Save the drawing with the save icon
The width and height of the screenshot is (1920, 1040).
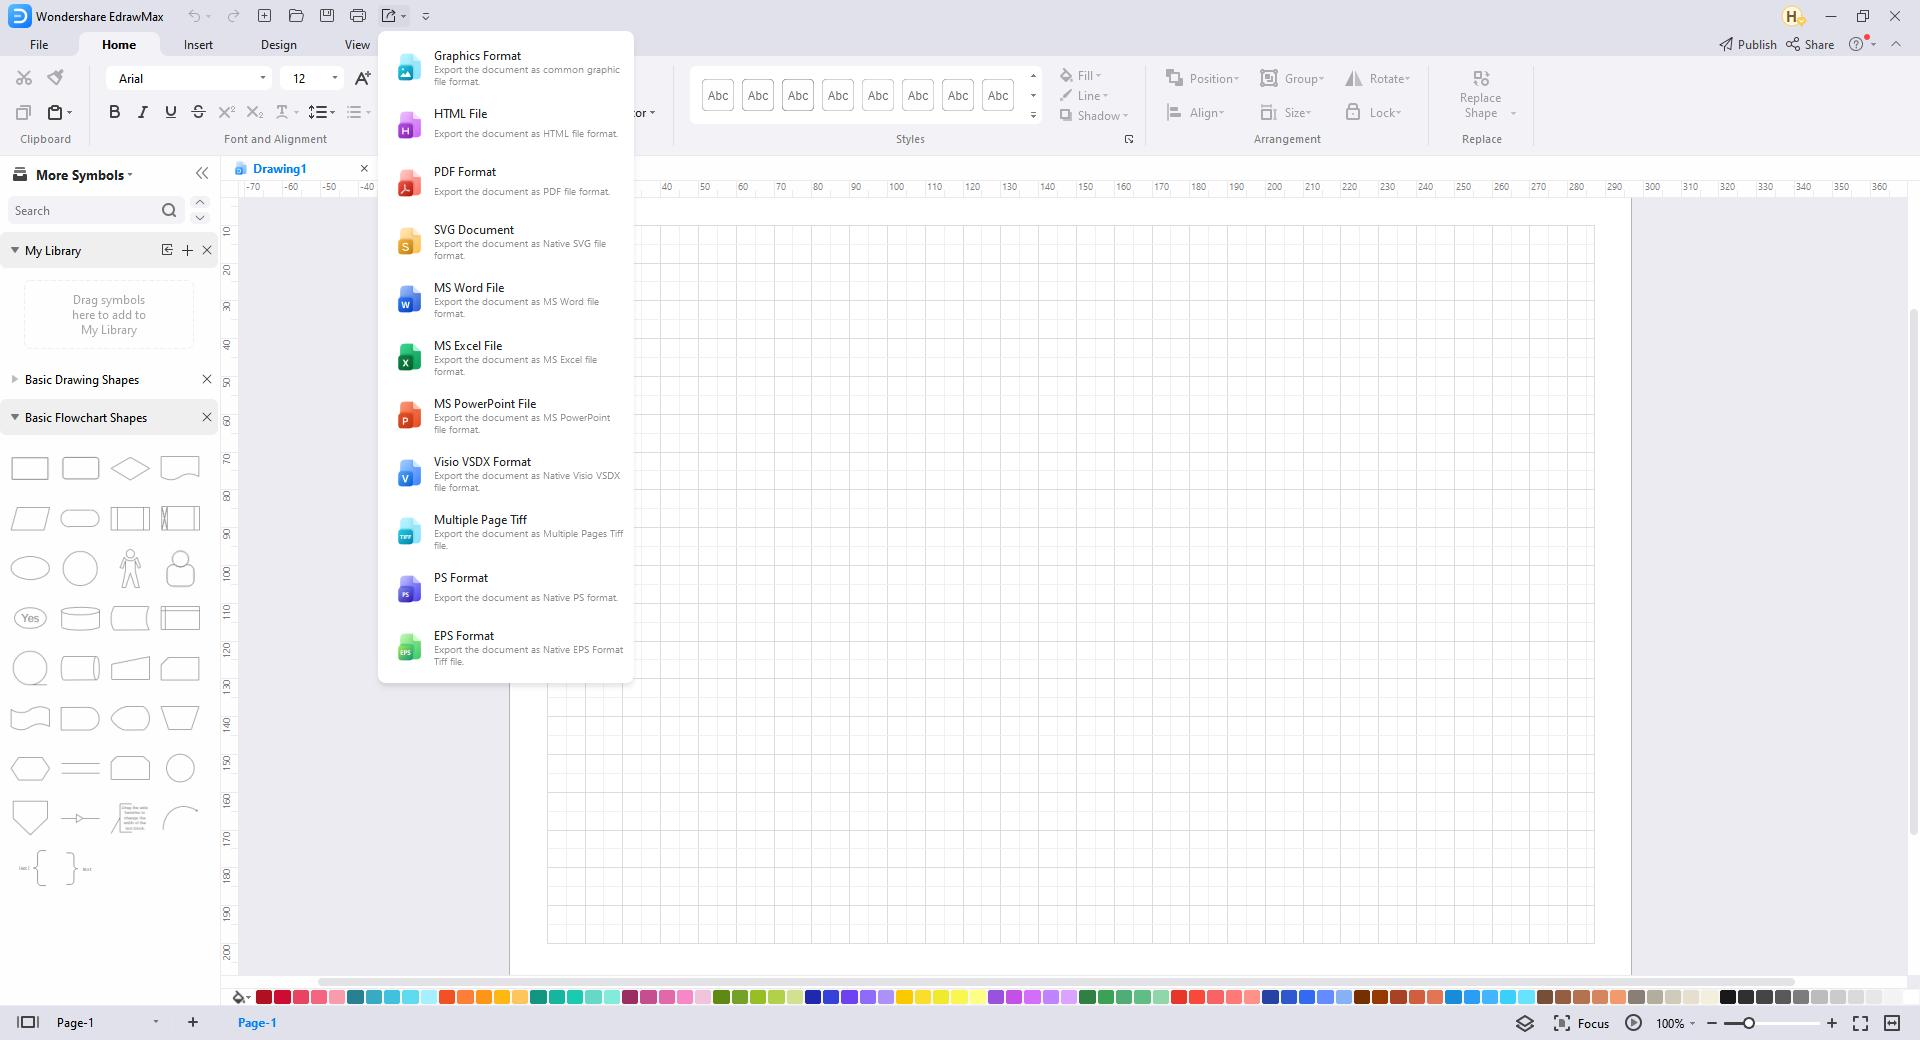pyautogui.click(x=327, y=16)
